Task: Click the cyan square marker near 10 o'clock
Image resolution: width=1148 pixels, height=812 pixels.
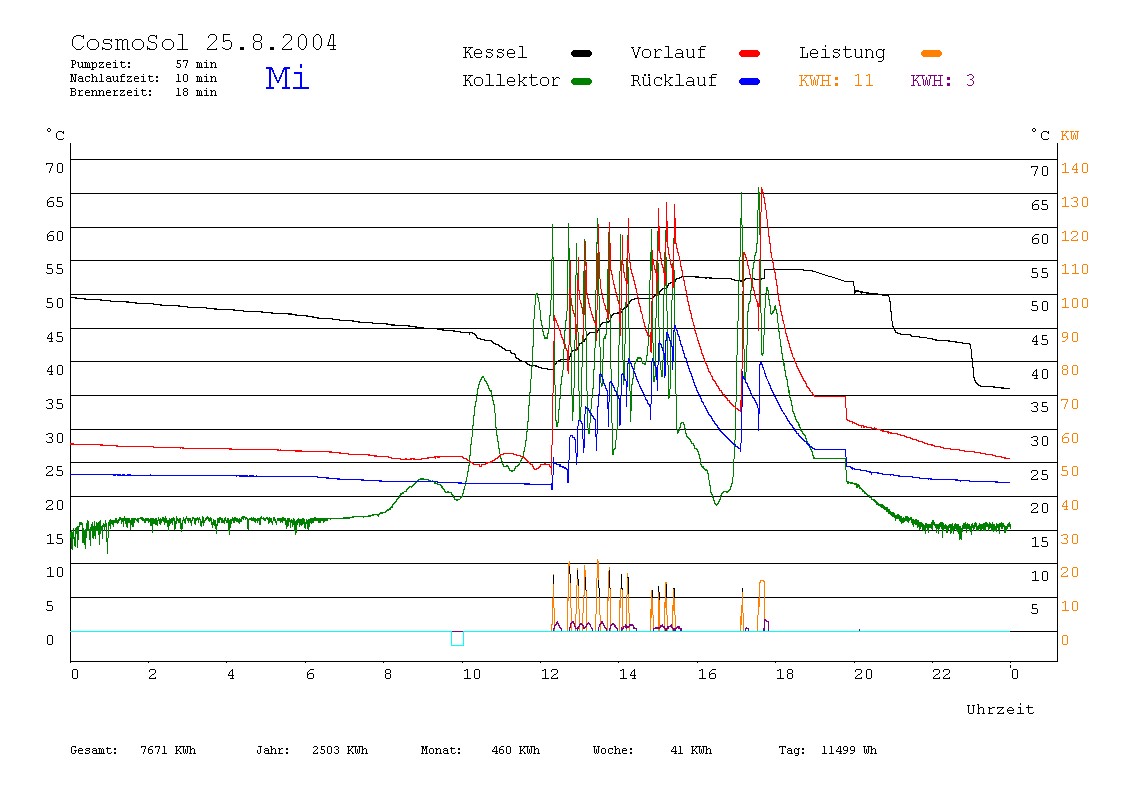Action: coord(457,638)
